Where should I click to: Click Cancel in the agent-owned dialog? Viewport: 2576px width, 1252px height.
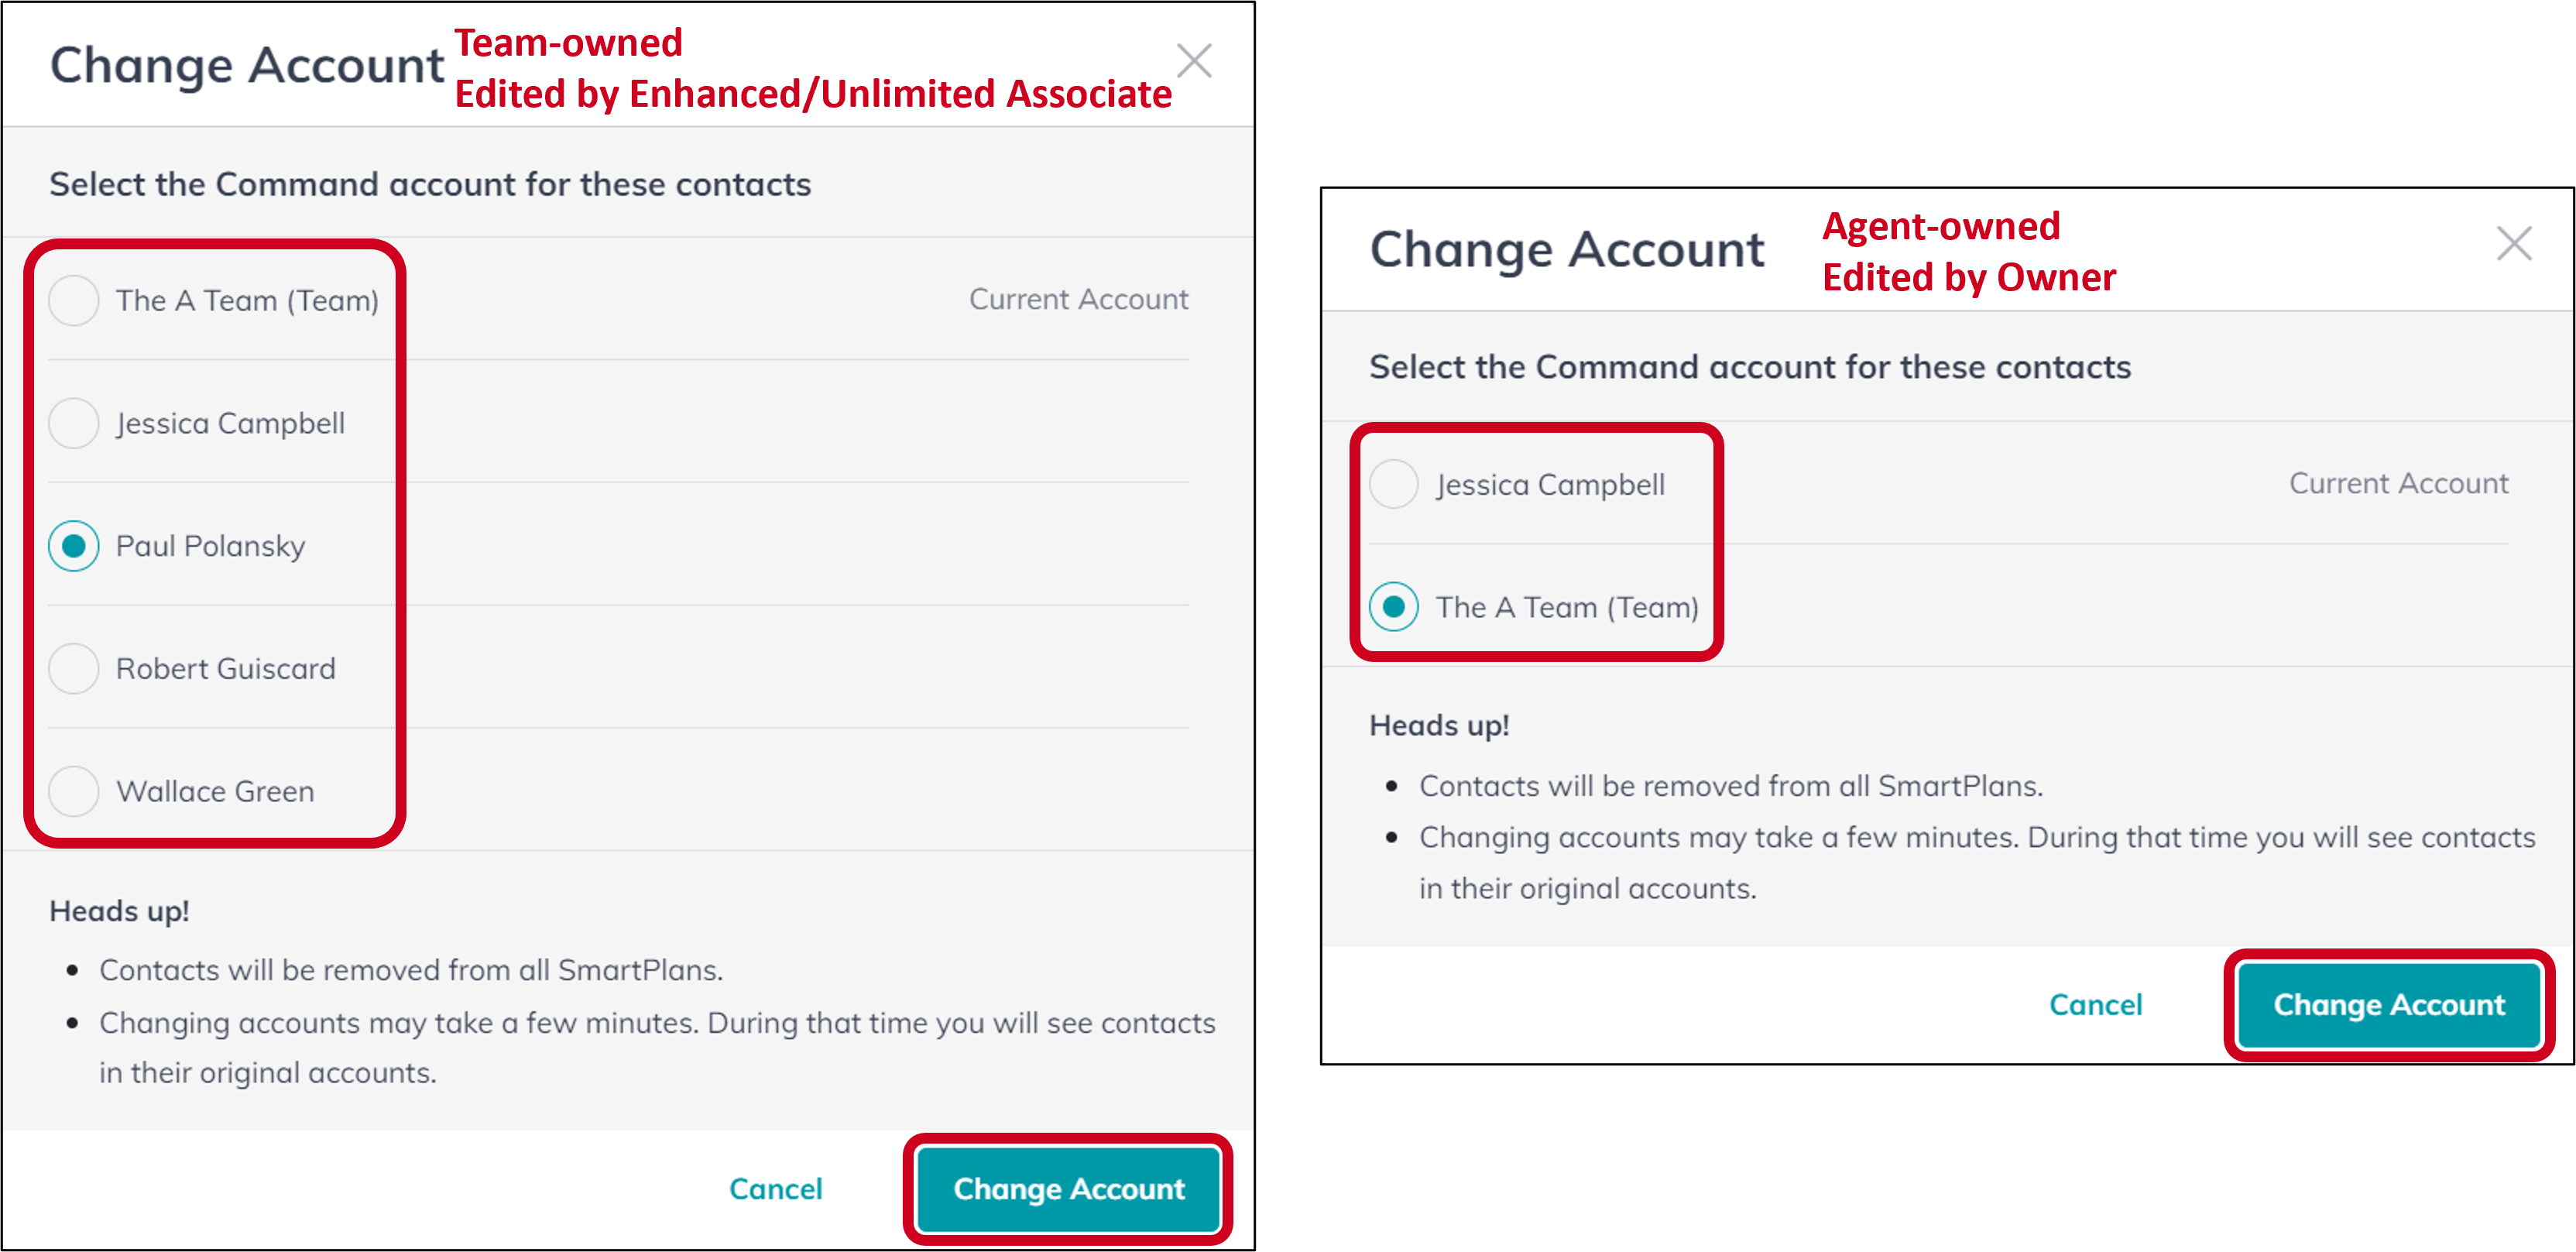(x=2096, y=1005)
